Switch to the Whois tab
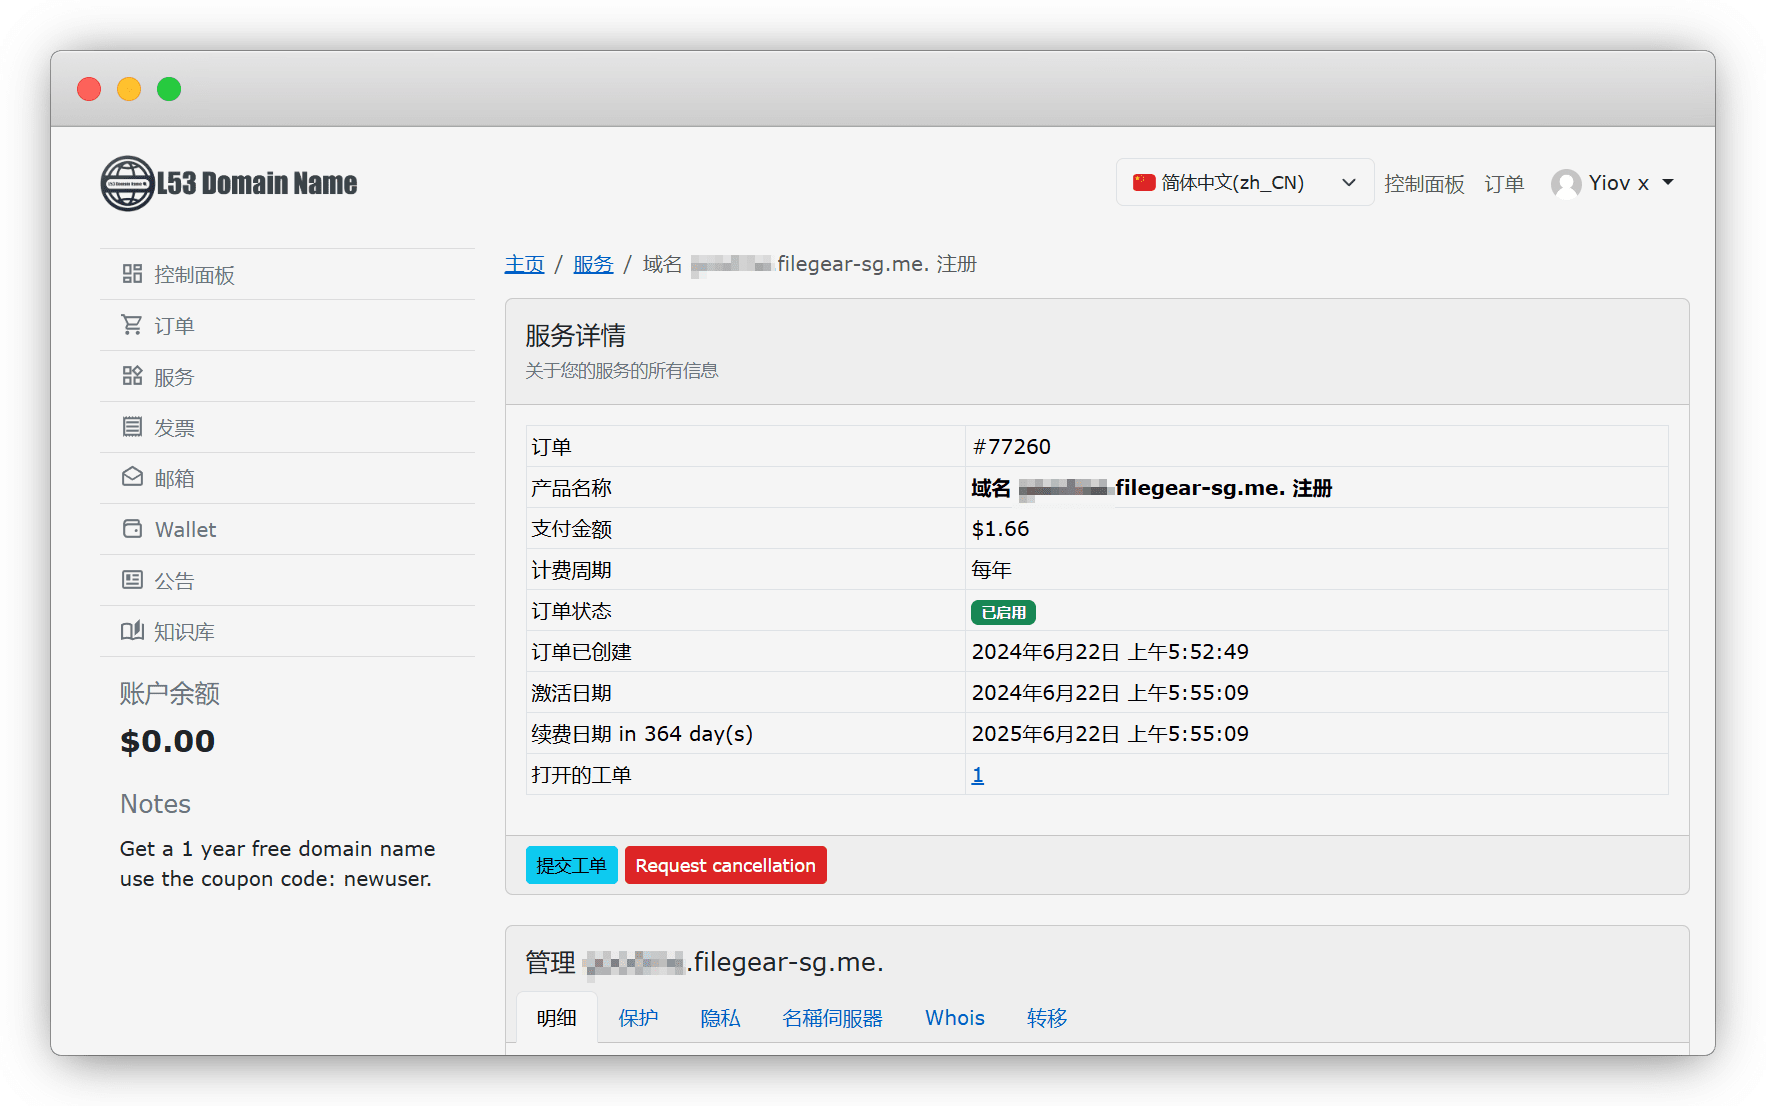 coord(954,1018)
